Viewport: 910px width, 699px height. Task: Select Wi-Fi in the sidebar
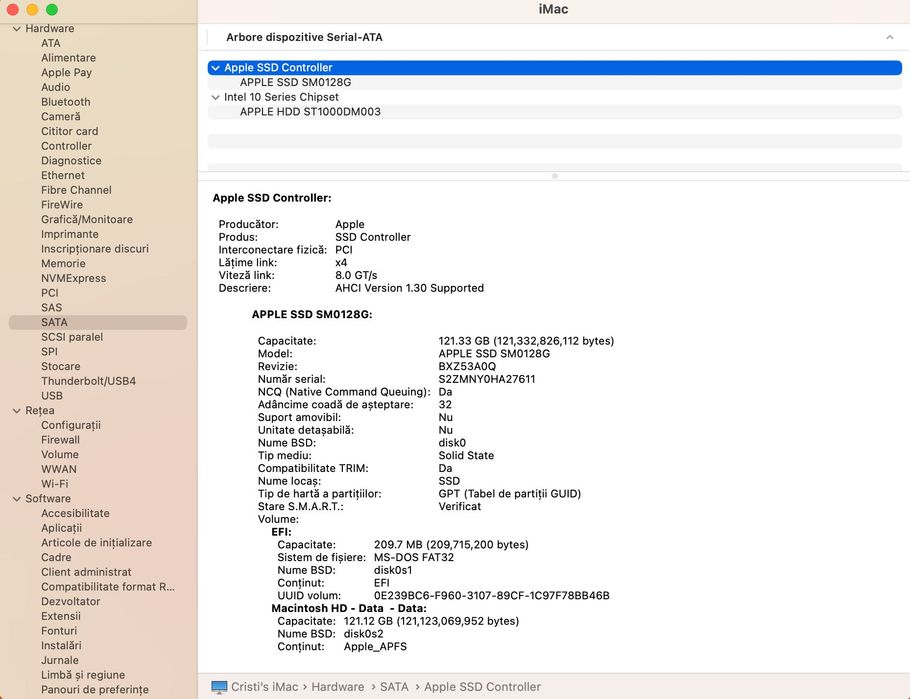point(55,484)
